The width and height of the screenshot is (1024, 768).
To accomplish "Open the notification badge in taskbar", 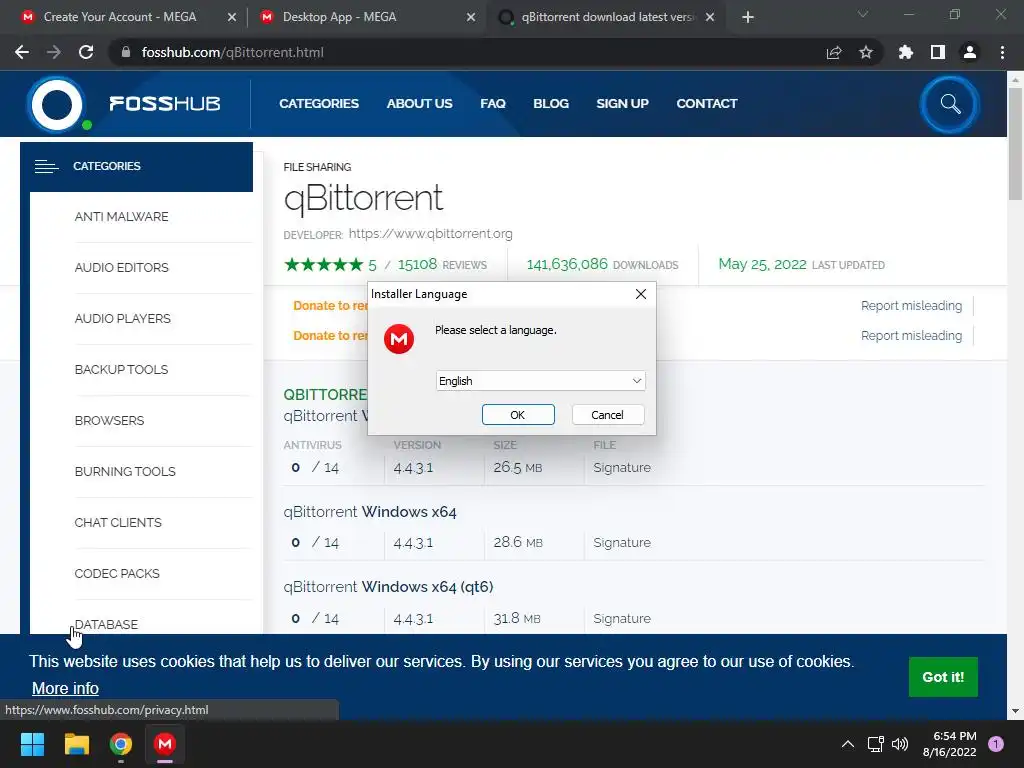I will (996, 744).
